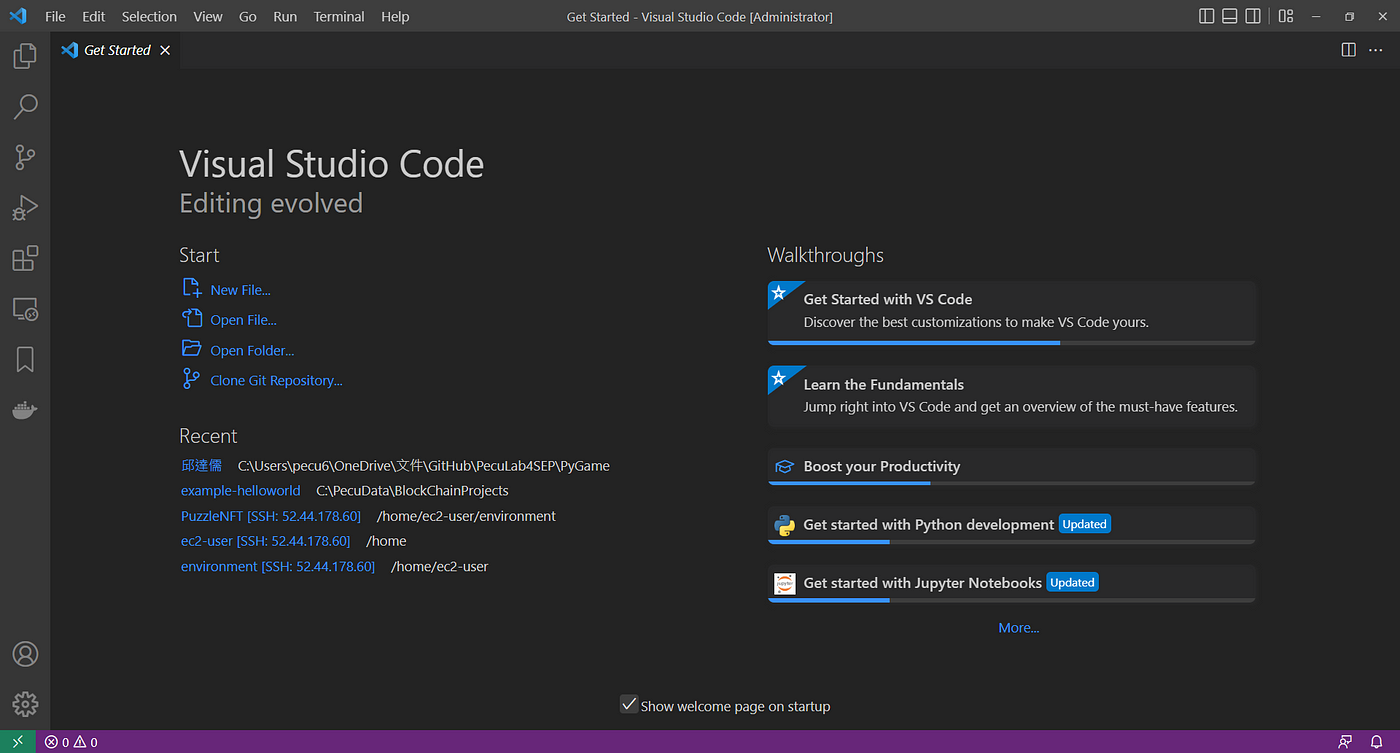Toggle Show welcome page on startup checkbox
The width and height of the screenshot is (1400, 753).
(629, 704)
